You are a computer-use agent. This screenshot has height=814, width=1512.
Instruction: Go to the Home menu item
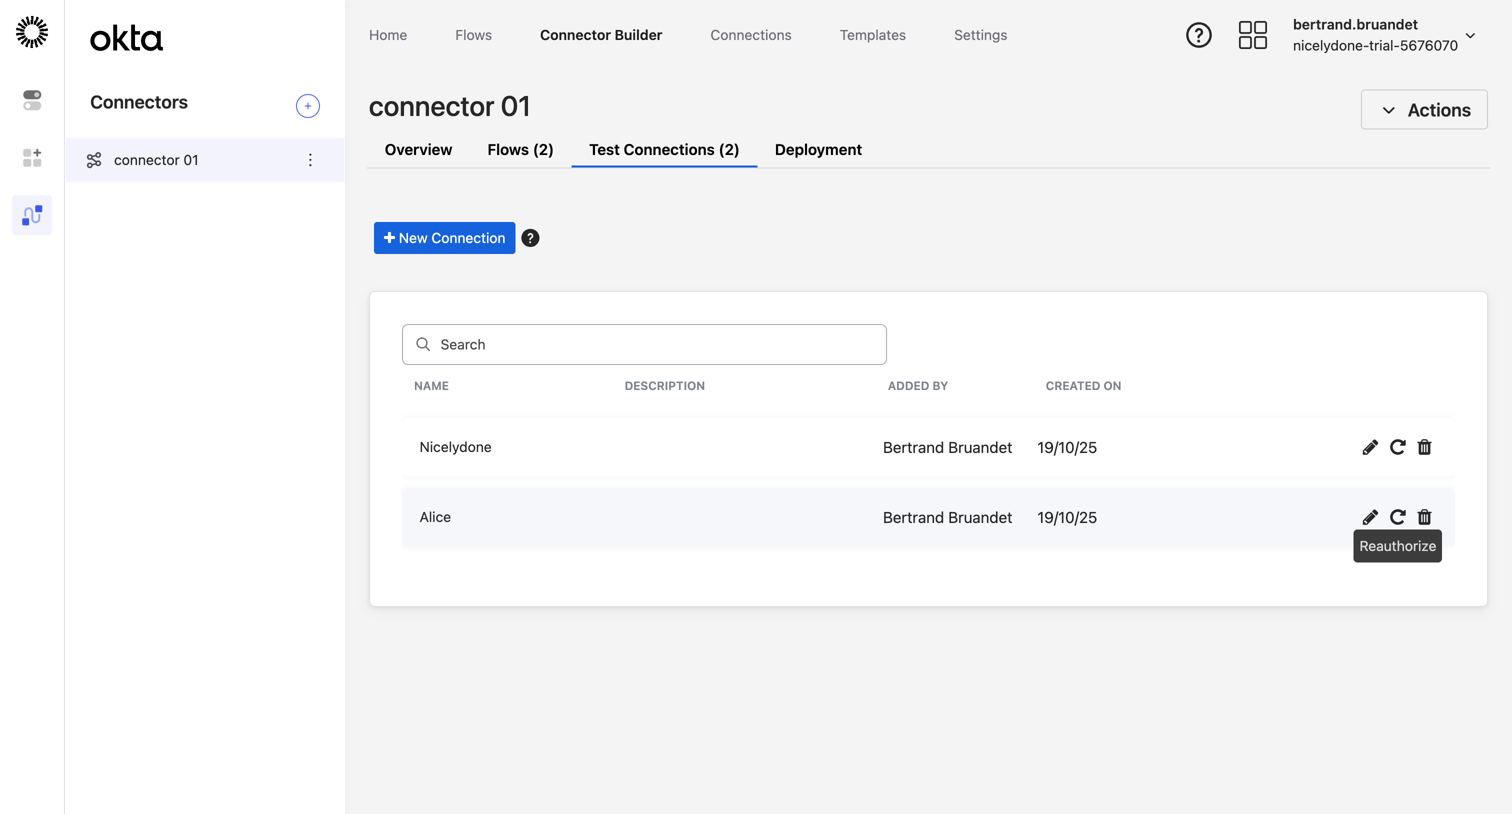coord(388,35)
